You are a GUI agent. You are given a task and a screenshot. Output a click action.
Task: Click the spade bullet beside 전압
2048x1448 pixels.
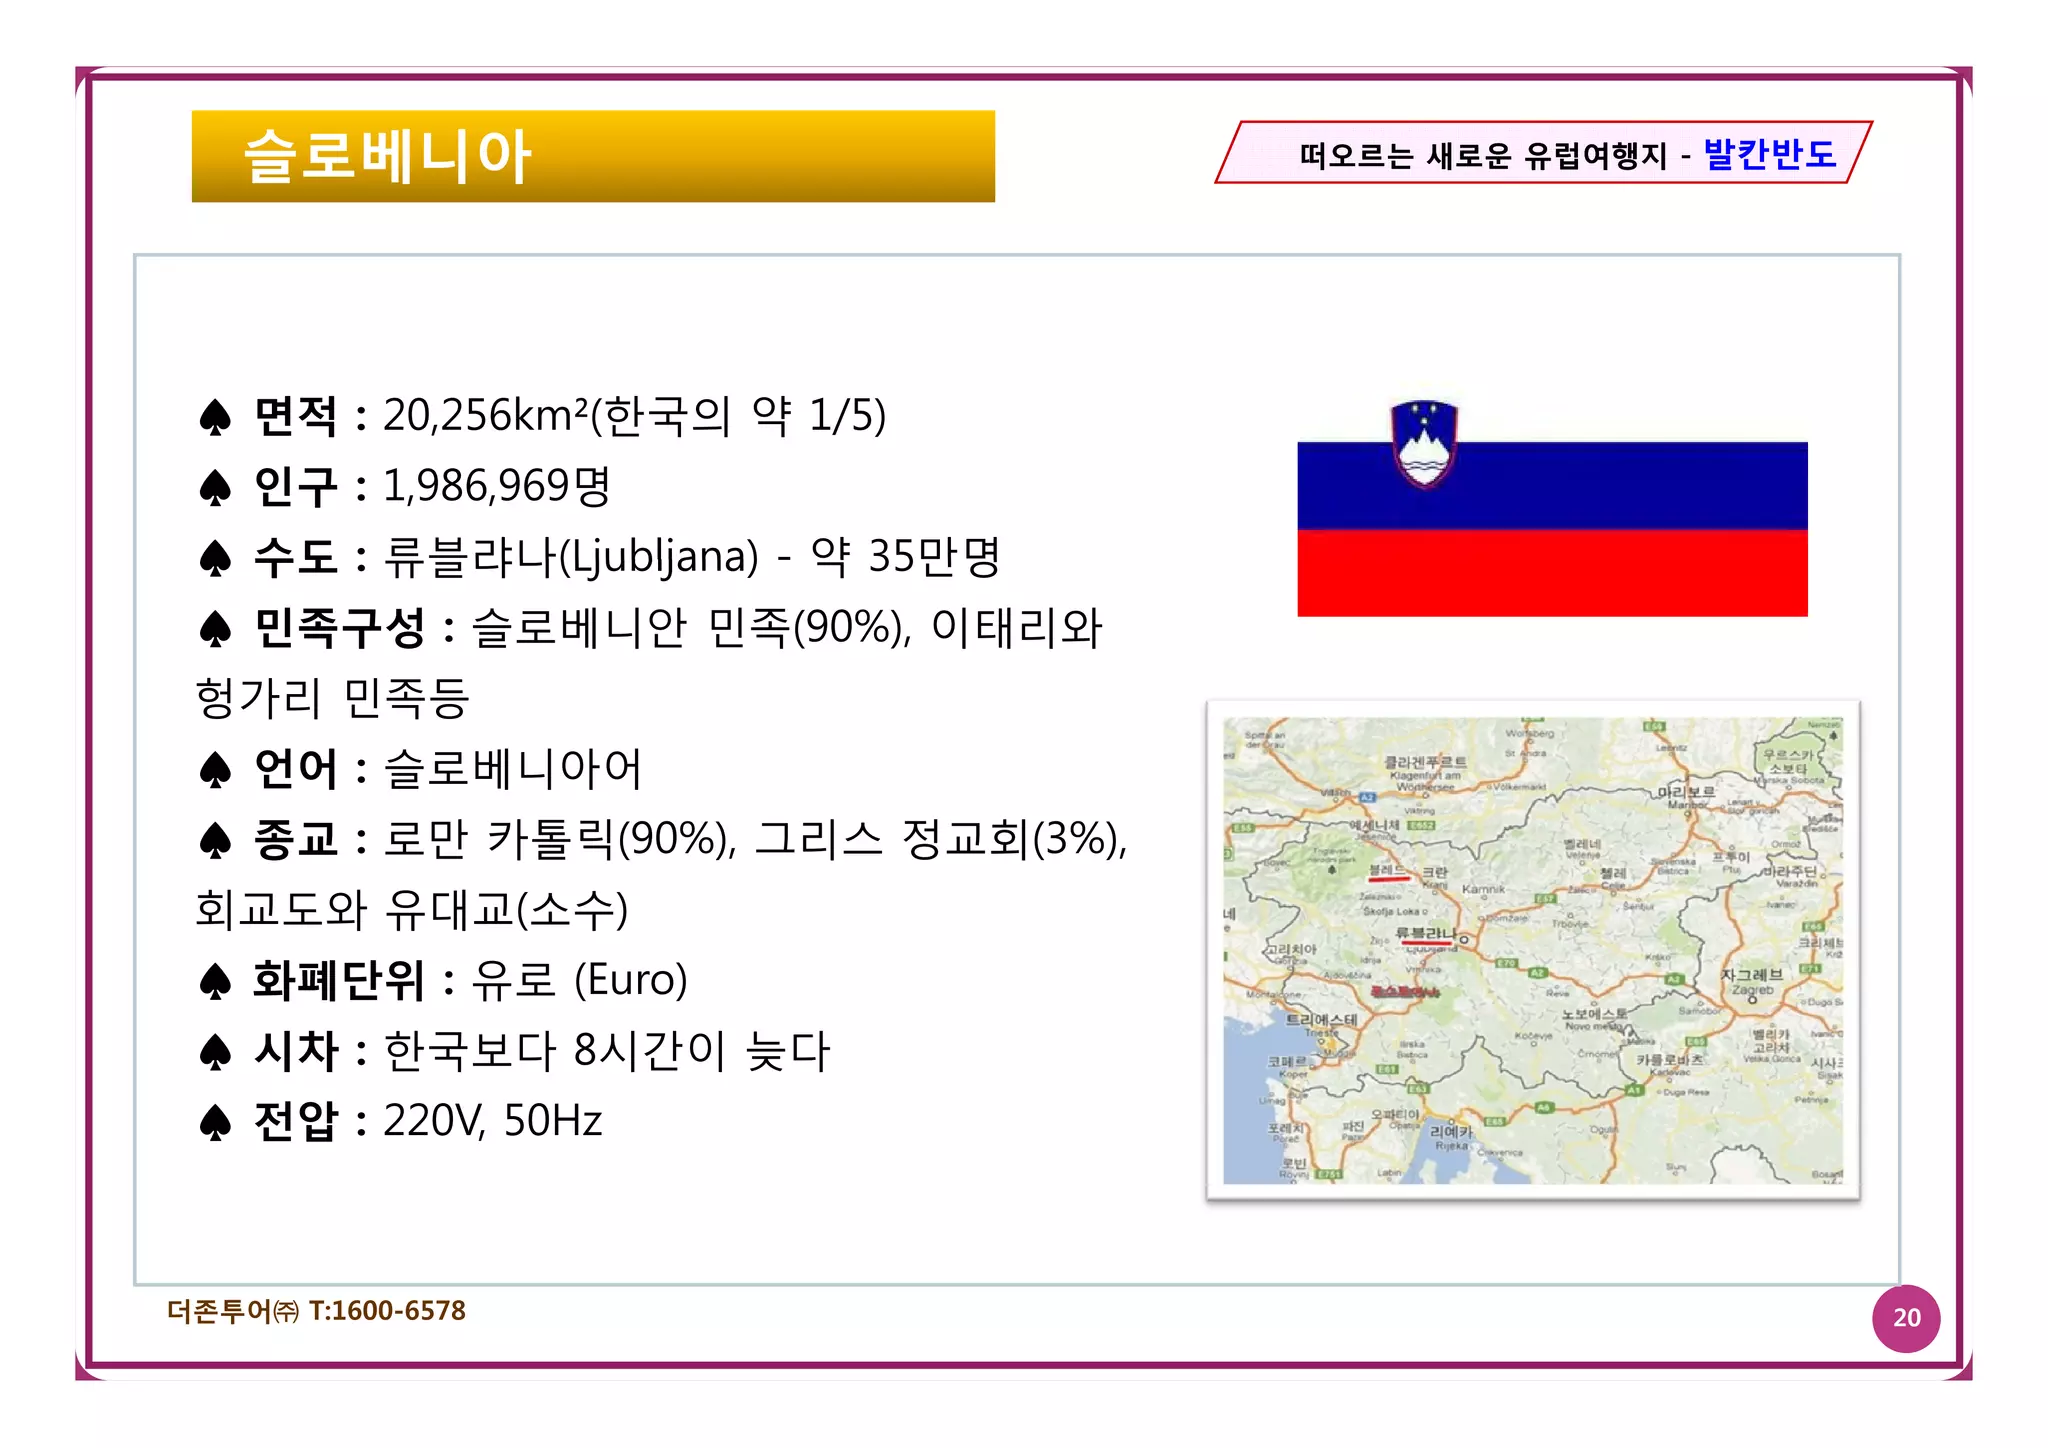click(x=215, y=1122)
